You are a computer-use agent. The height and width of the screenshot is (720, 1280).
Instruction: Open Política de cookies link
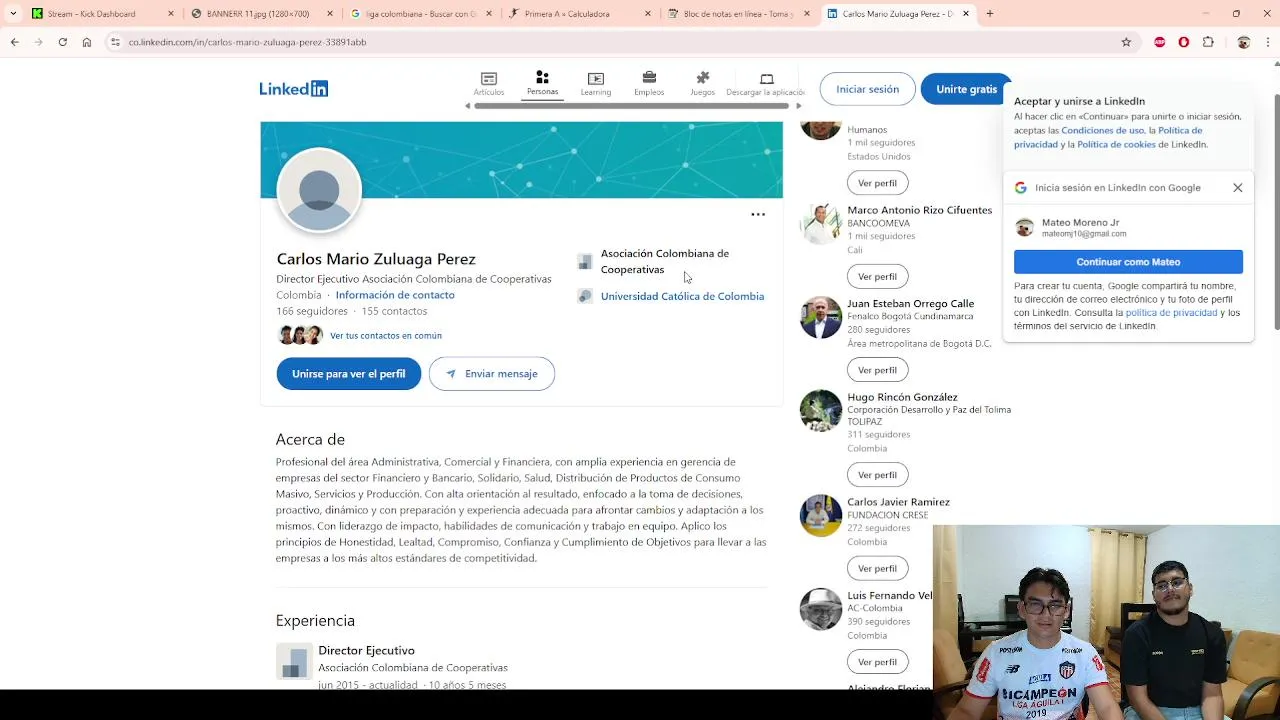1116,144
